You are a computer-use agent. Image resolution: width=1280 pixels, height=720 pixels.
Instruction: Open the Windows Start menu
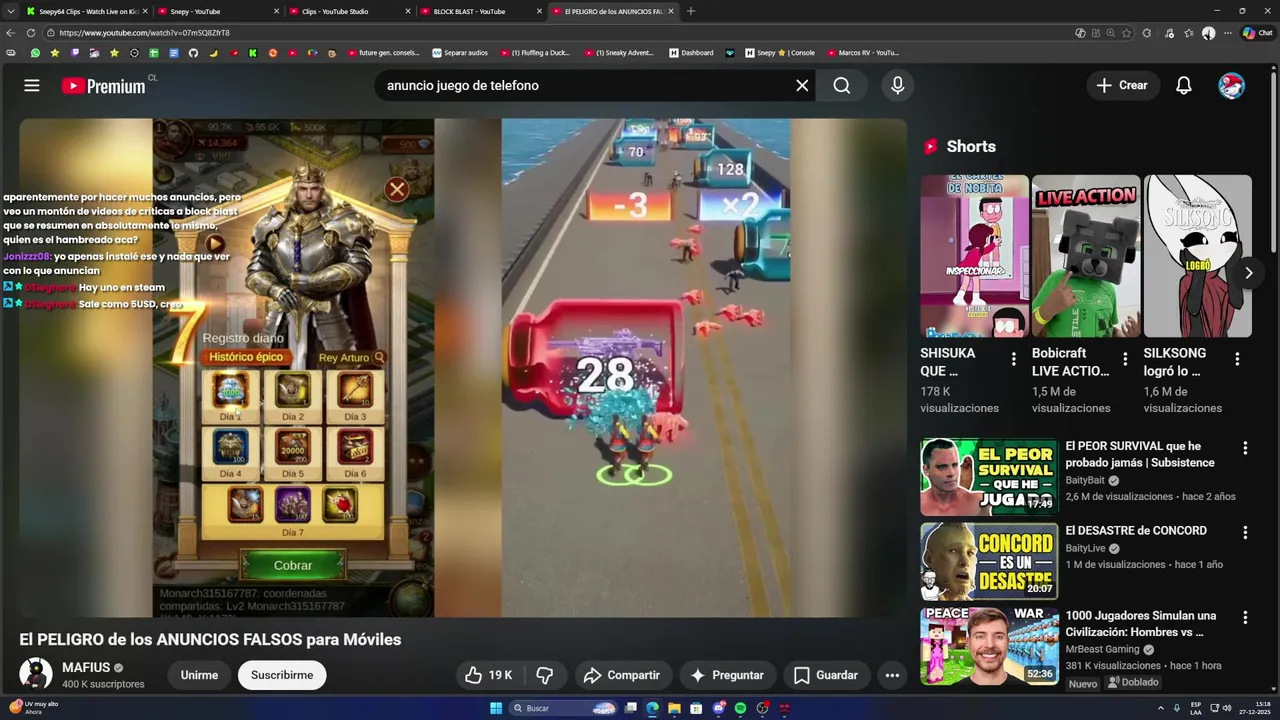pyautogui.click(x=496, y=708)
